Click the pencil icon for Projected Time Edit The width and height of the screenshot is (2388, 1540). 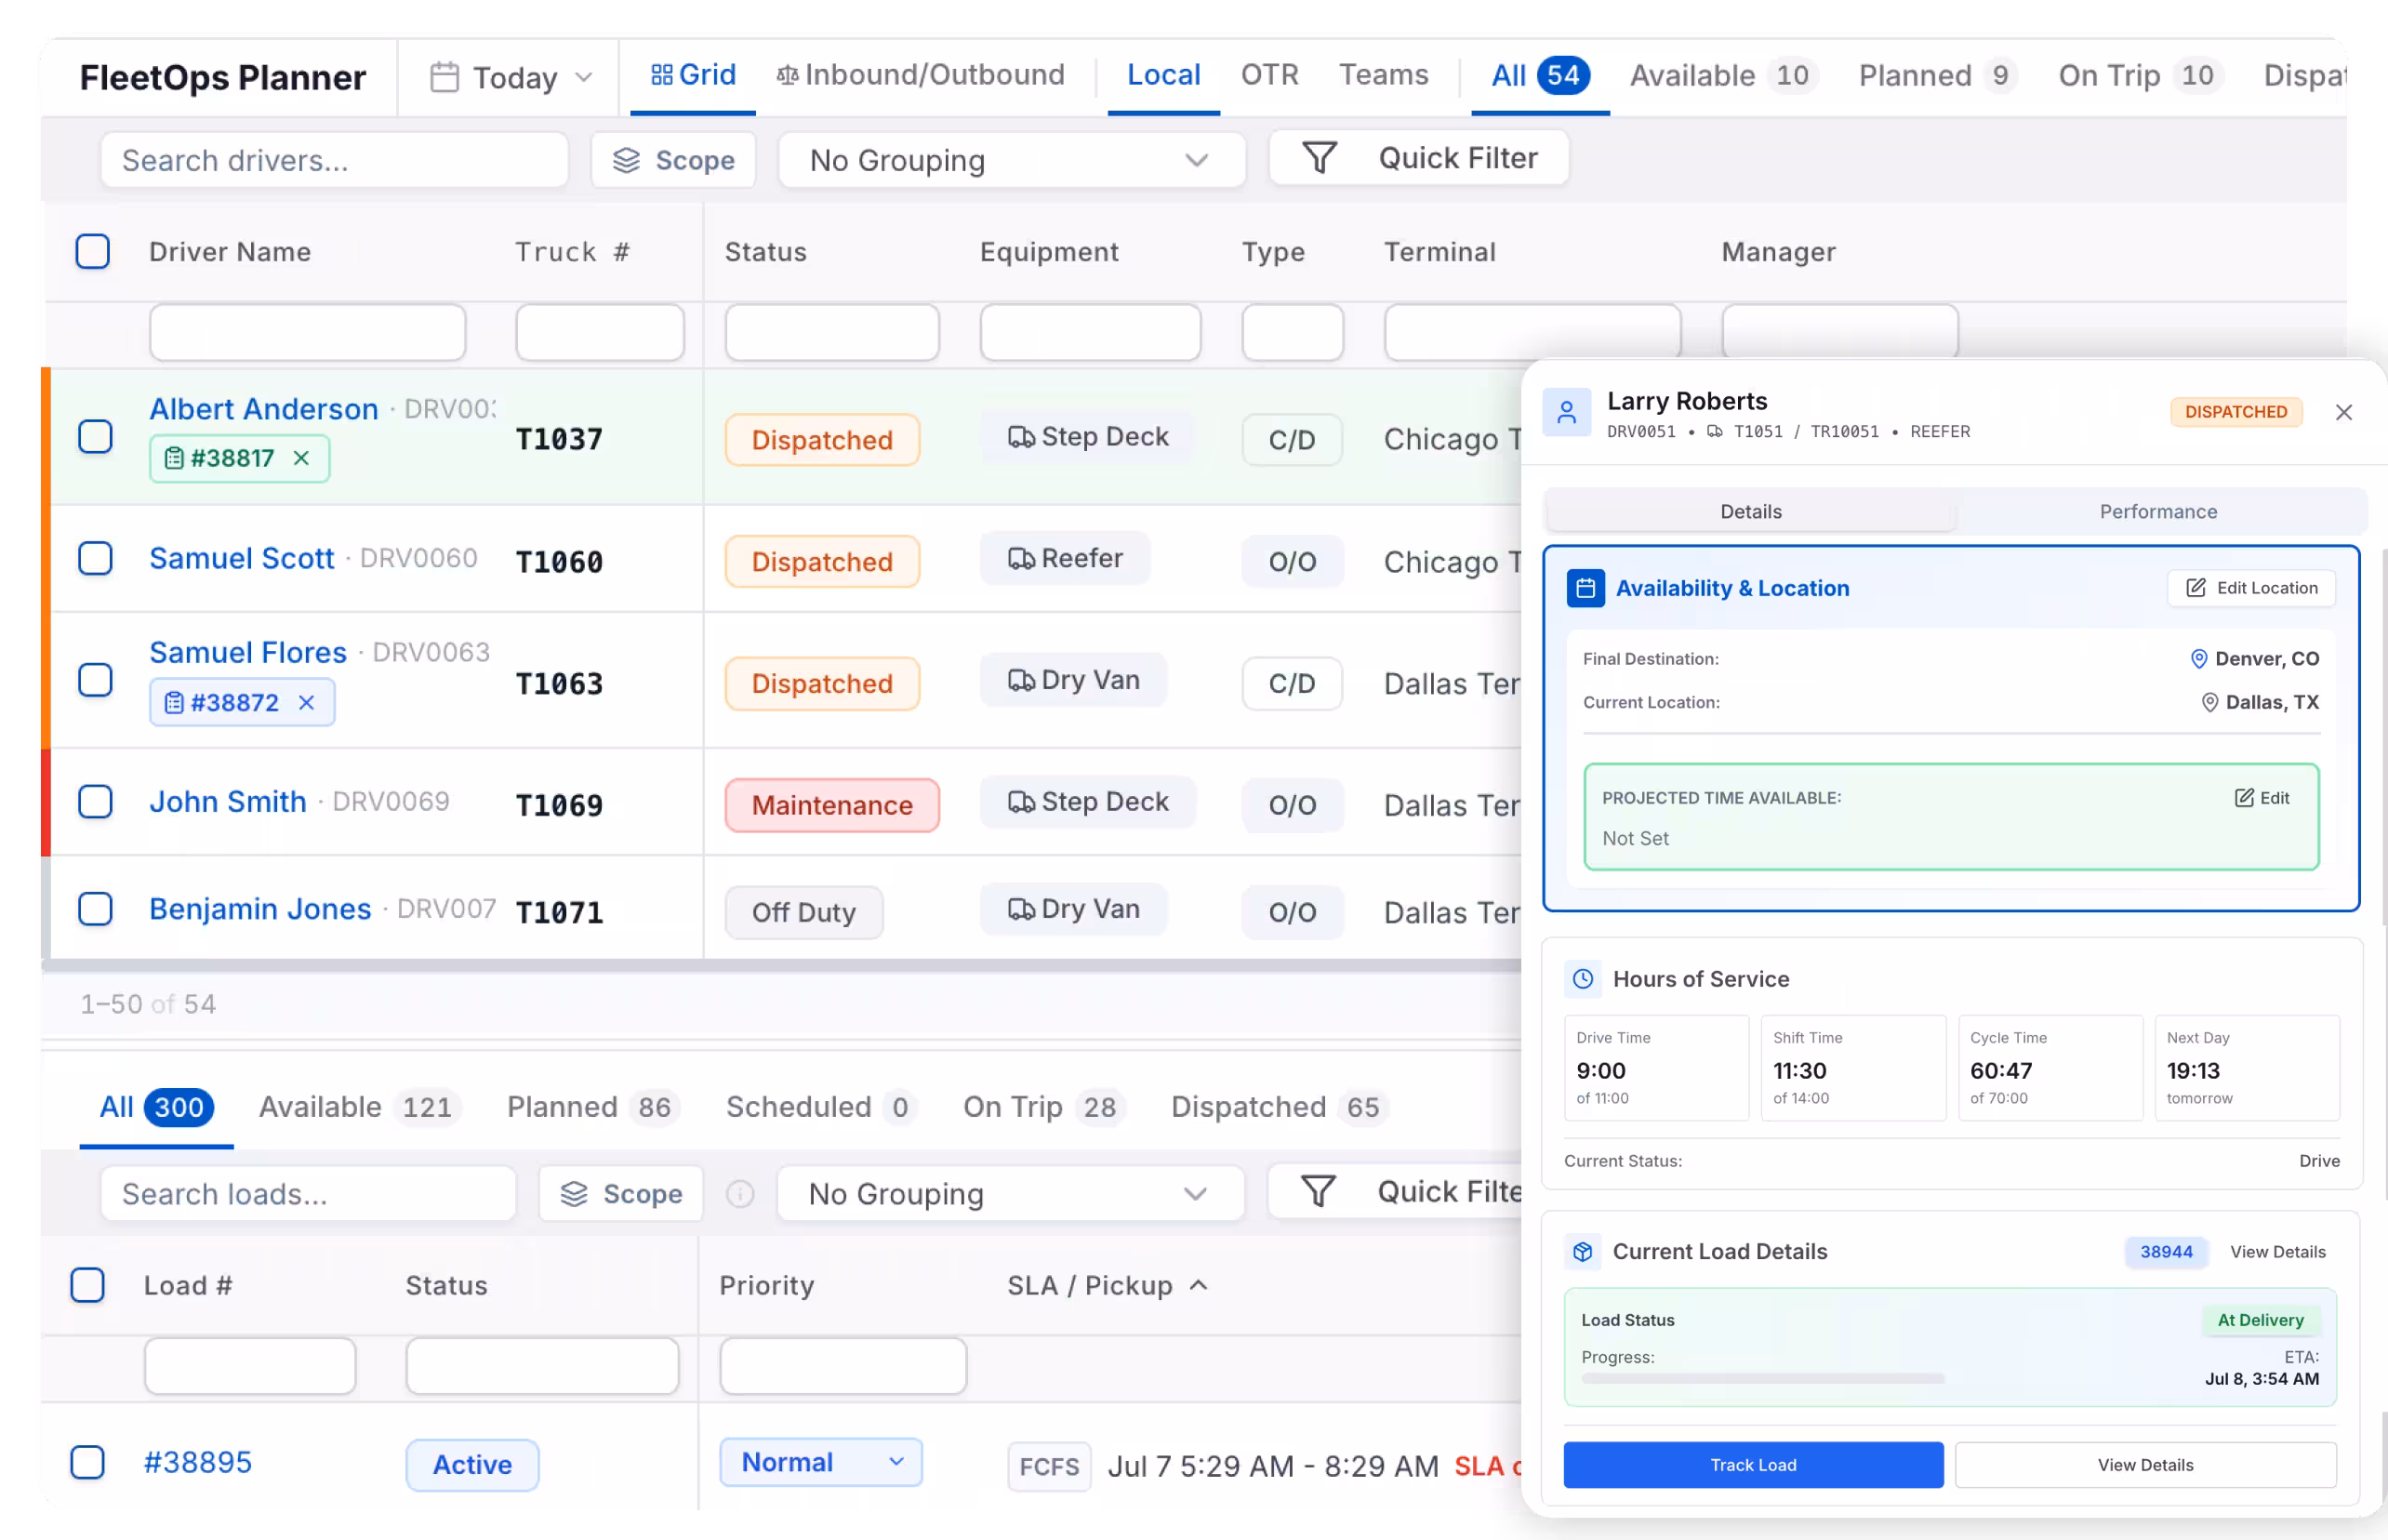[x=2243, y=798]
